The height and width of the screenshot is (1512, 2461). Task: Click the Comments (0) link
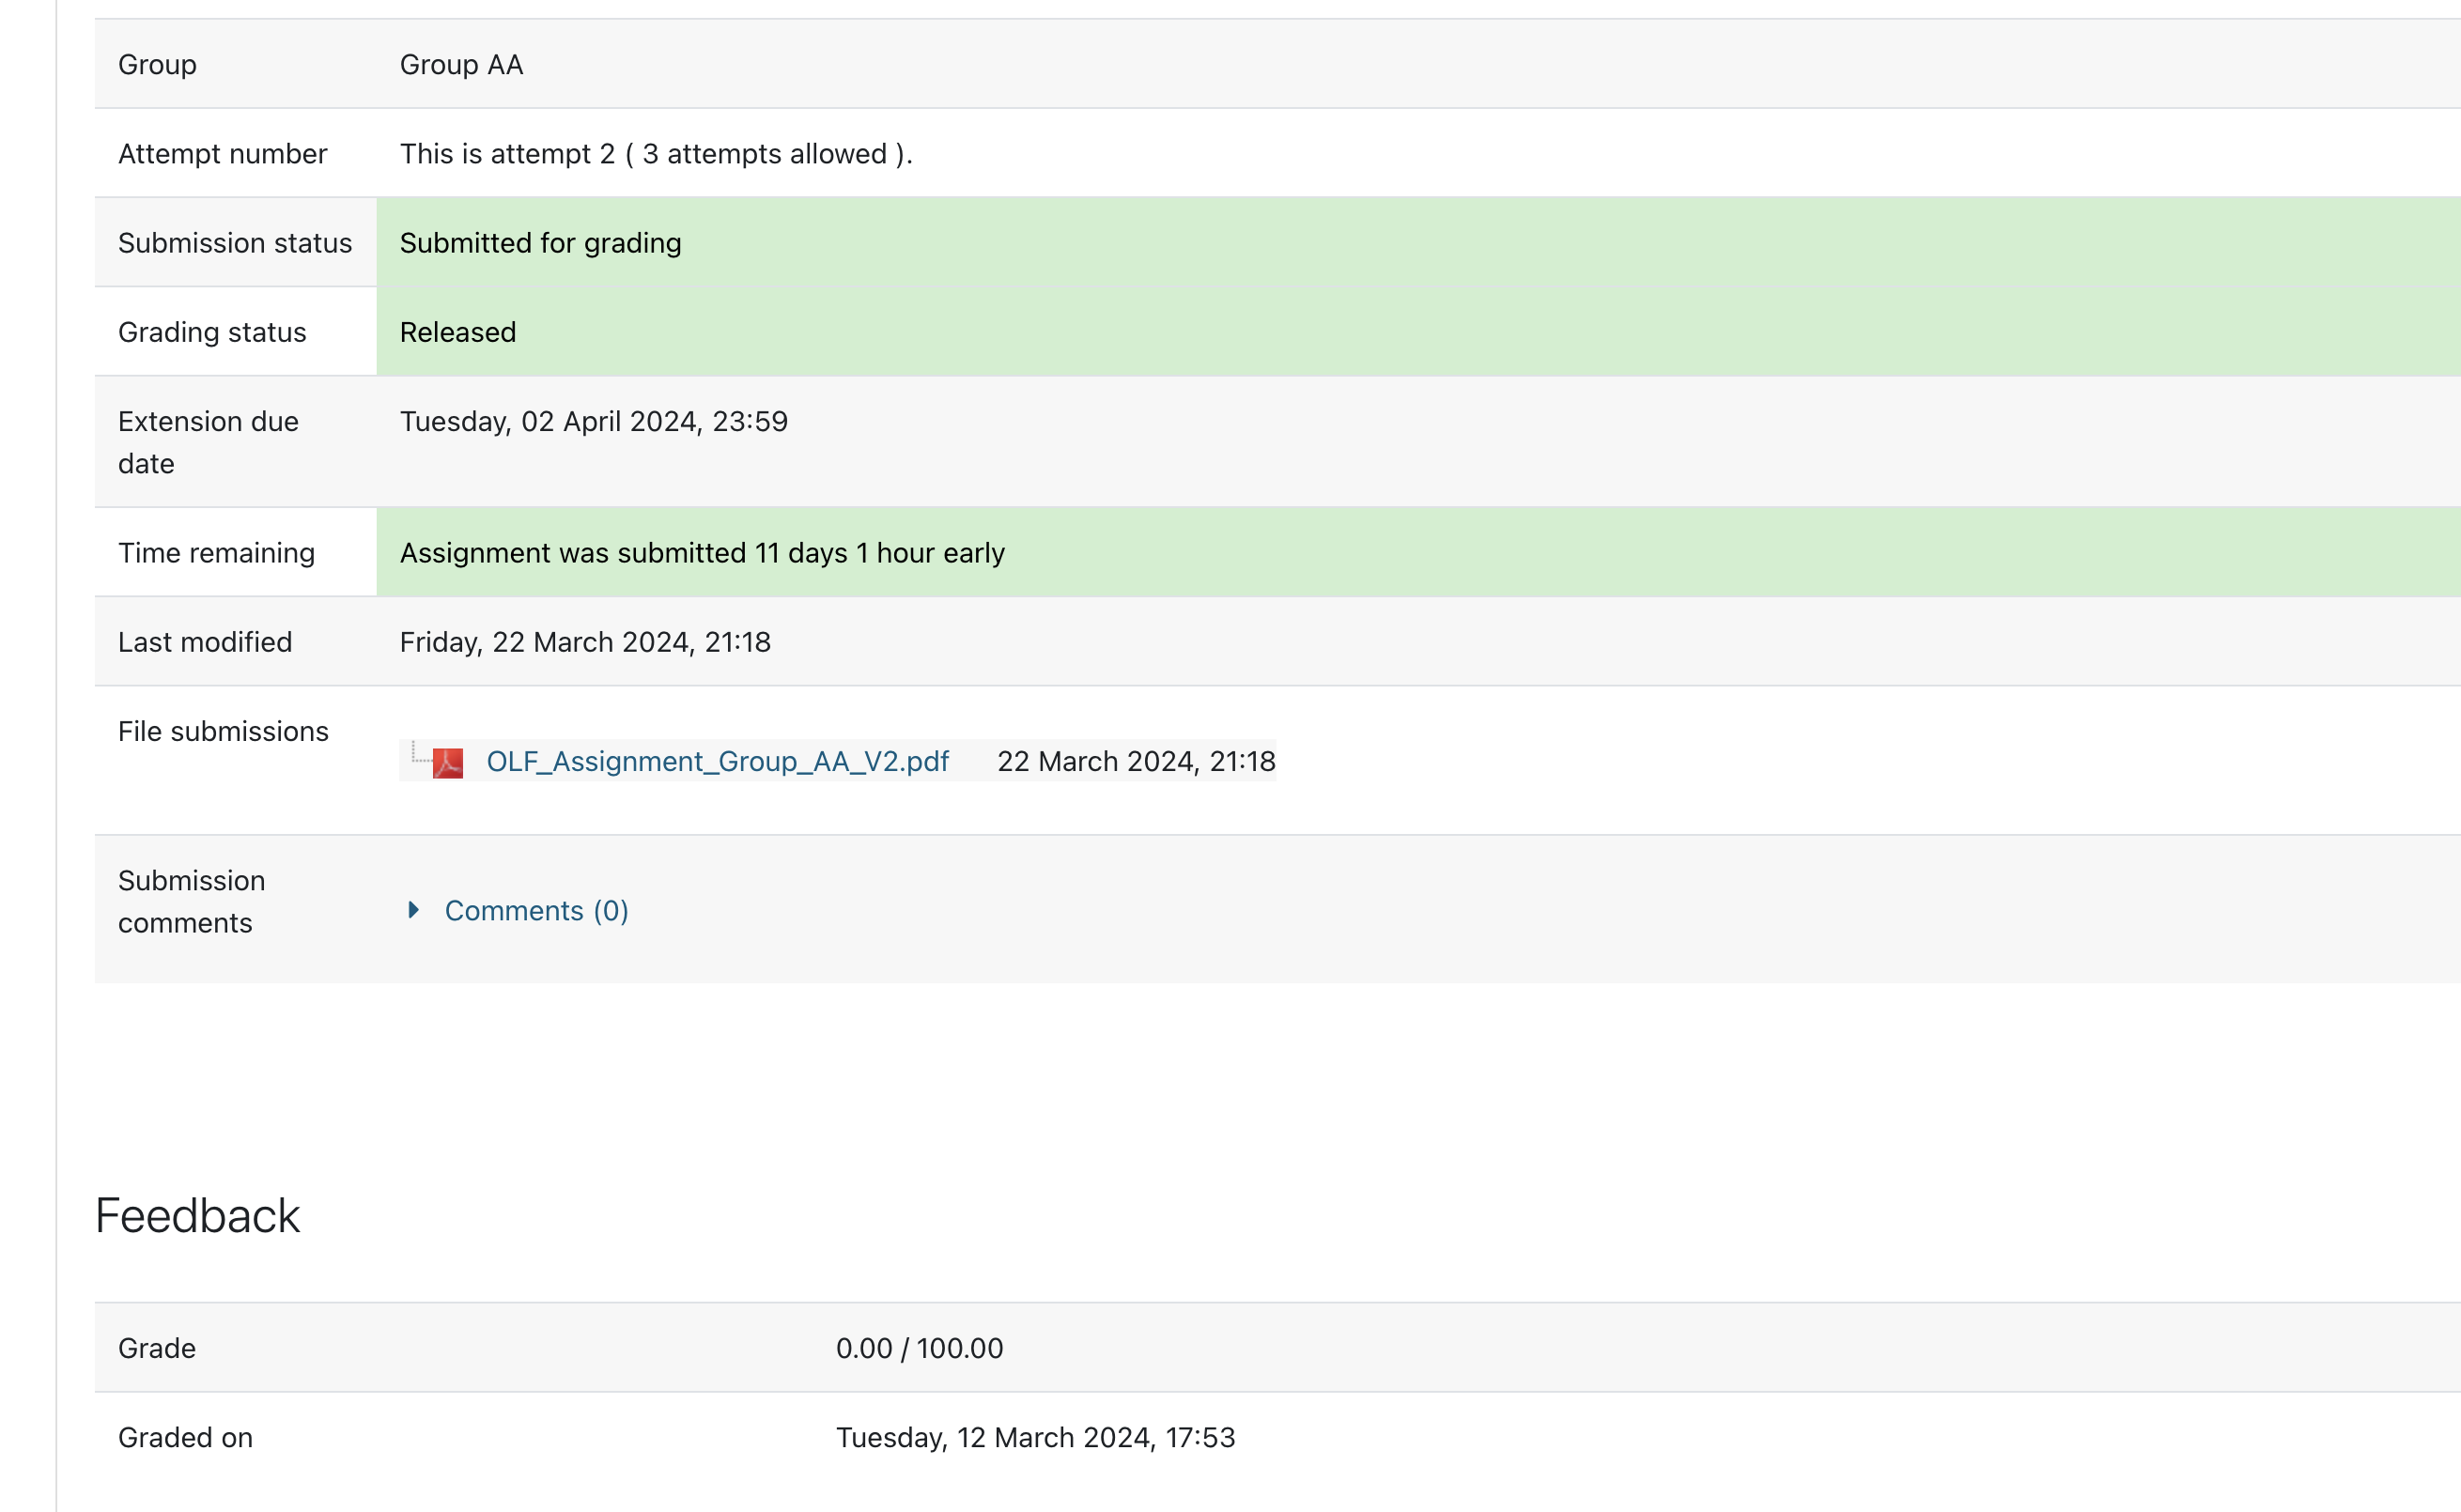536,911
